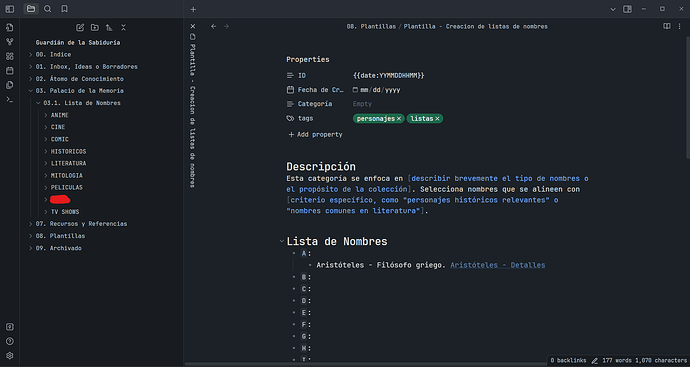Image resolution: width=690 pixels, height=367 pixels.
Task: Click the pencil edit-mode status icon
Action: tap(595, 360)
